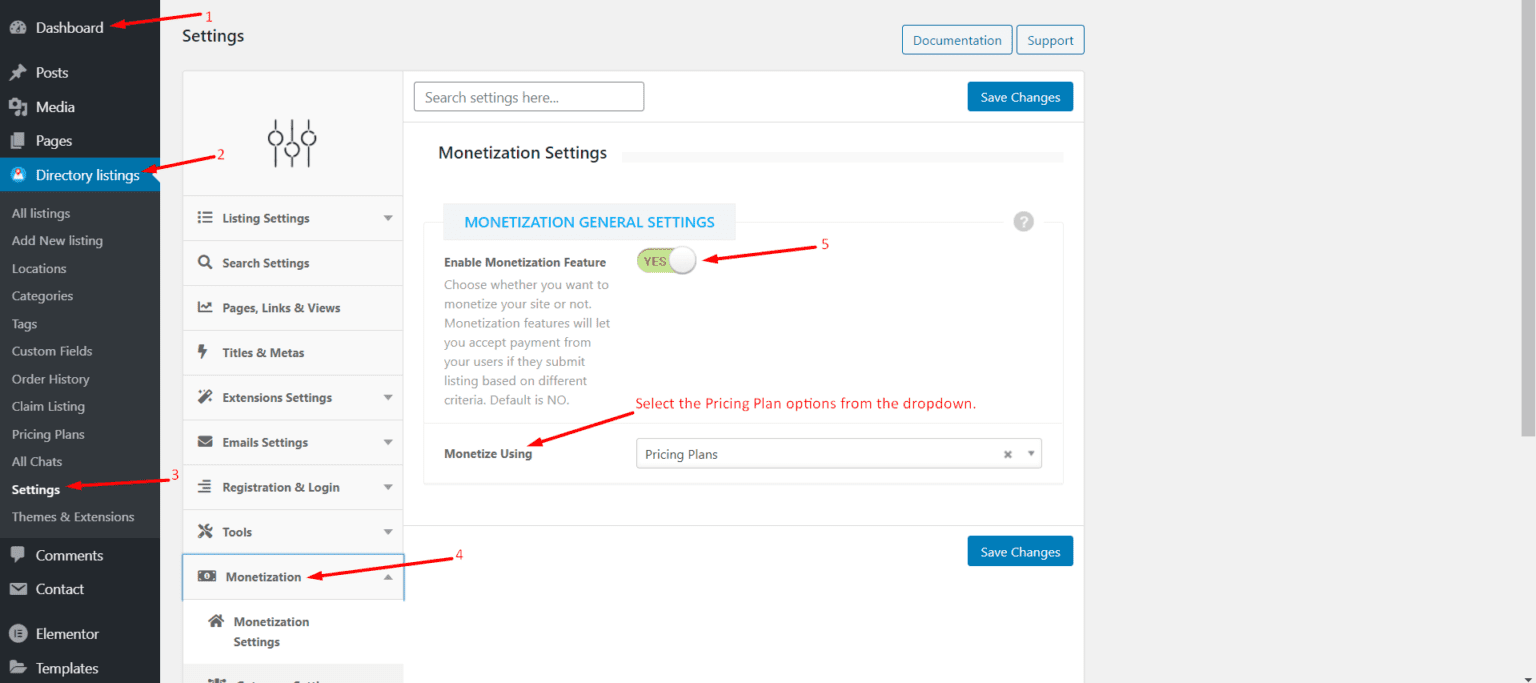Disable the Enable Monetization Feature toggle
Image resolution: width=1536 pixels, height=683 pixels.
pos(666,260)
